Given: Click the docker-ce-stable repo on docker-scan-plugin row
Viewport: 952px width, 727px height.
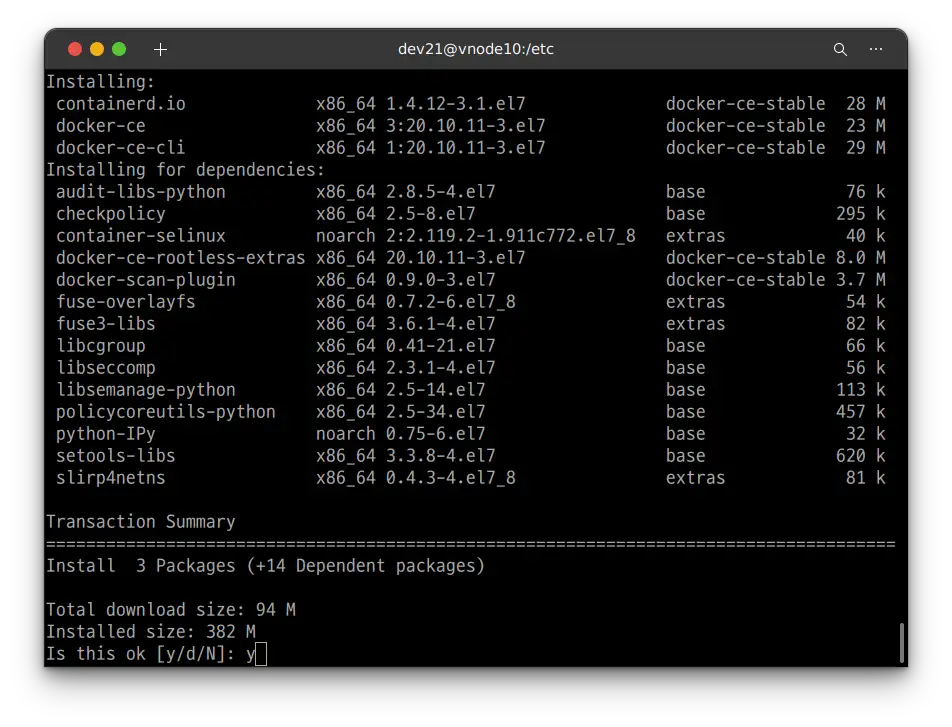Looking at the screenshot, I should coord(746,279).
